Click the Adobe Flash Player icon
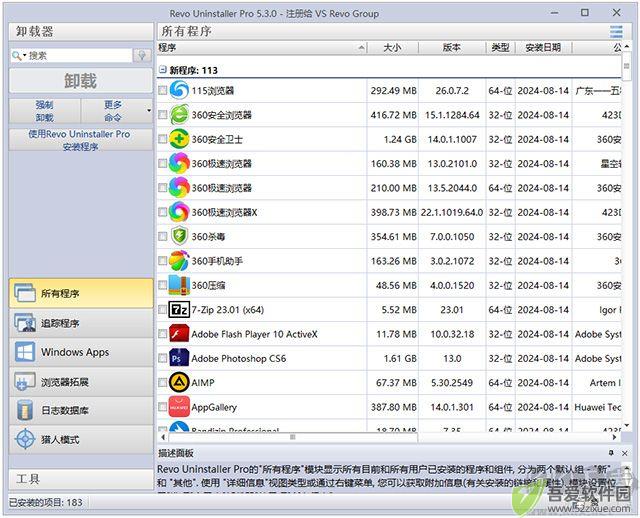Viewport: 640px width, 518px height. (x=179, y=334)
